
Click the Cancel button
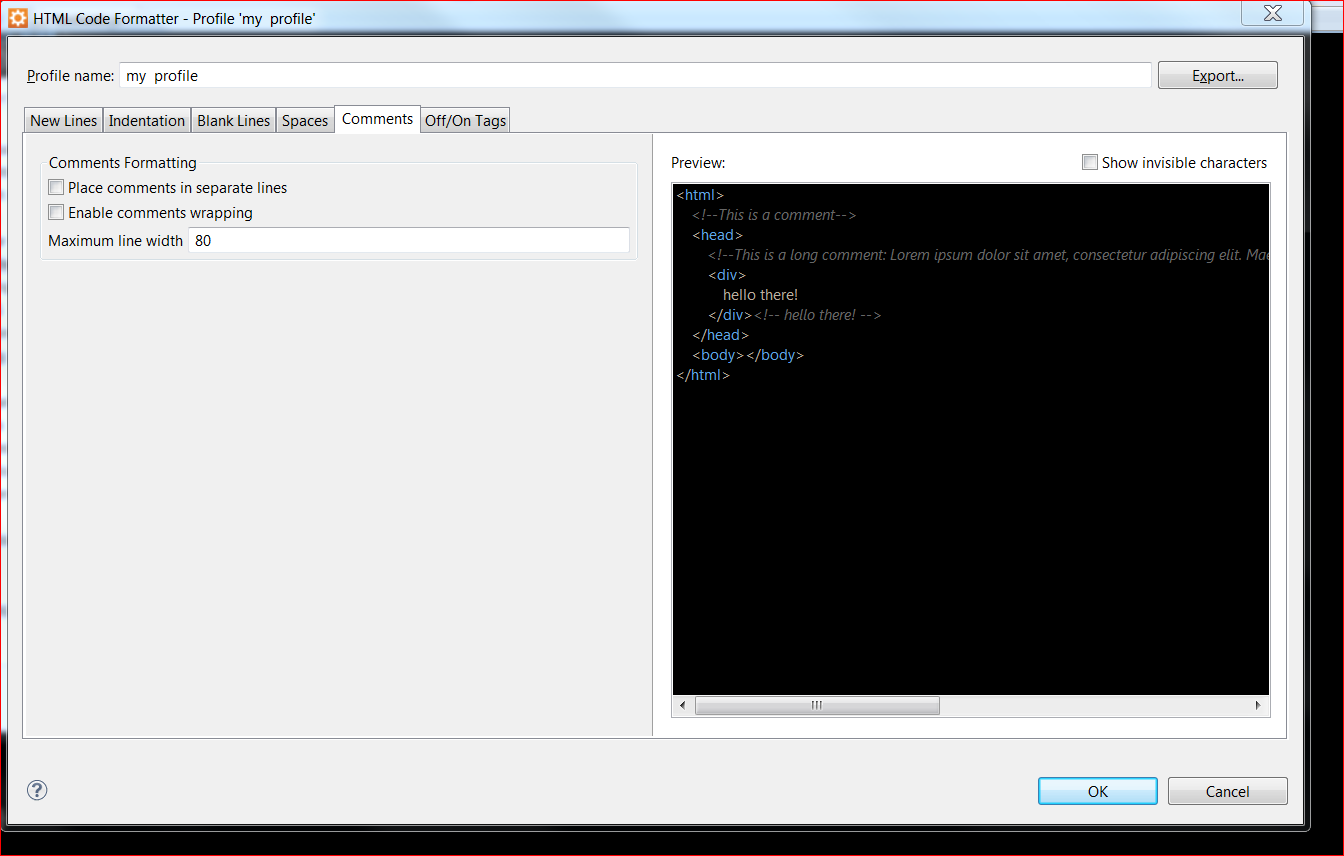click(1228, 791)
